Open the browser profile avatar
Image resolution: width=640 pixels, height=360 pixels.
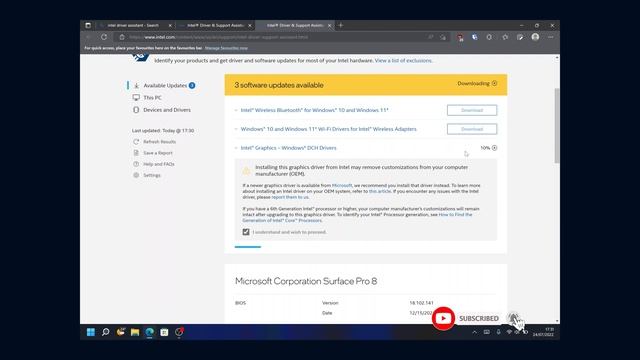[x=535, y=37]
